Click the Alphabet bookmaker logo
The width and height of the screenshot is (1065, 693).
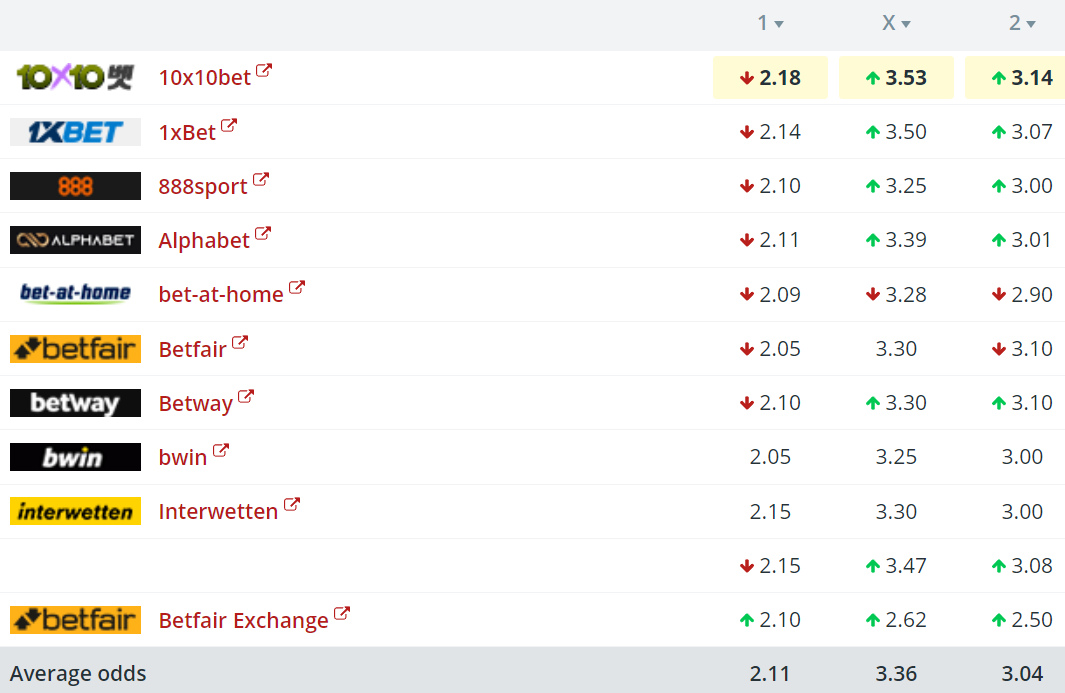click(x=75, y=240)
